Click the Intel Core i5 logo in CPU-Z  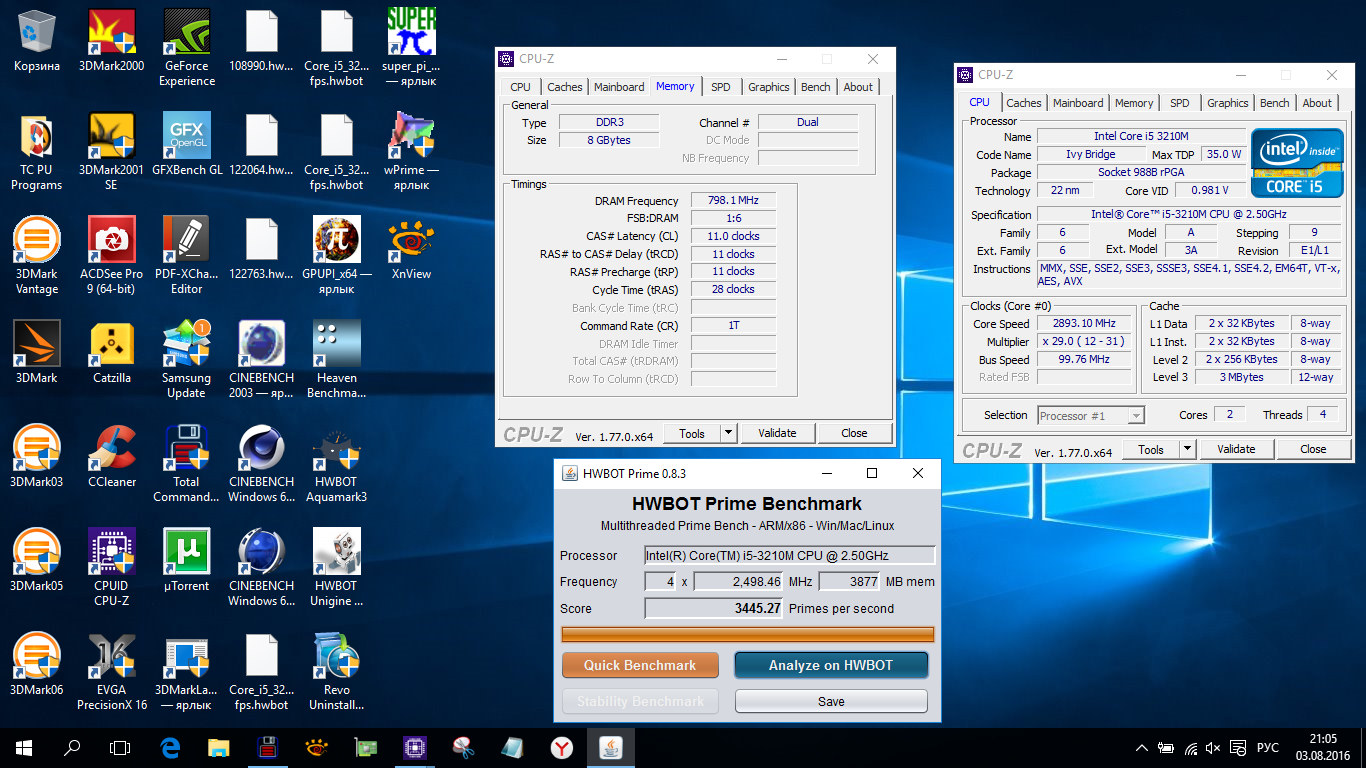[1297, 163]
